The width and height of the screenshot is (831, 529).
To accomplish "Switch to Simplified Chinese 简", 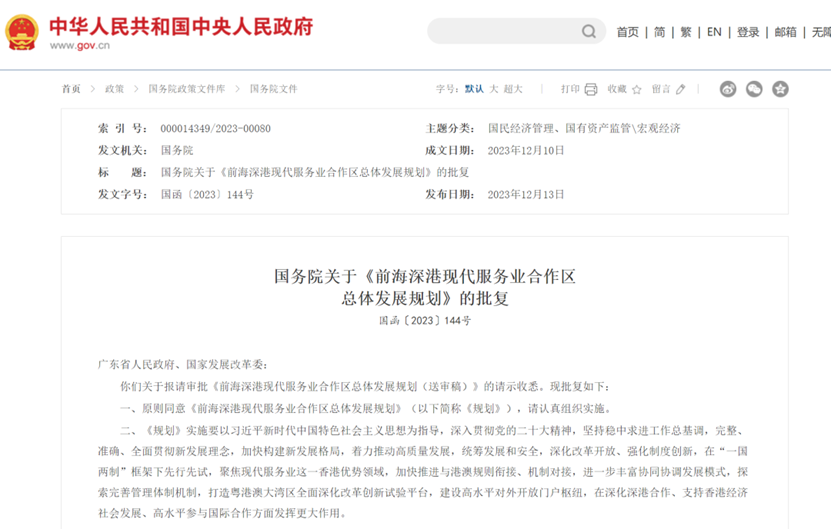I will [x=660, y=32].
